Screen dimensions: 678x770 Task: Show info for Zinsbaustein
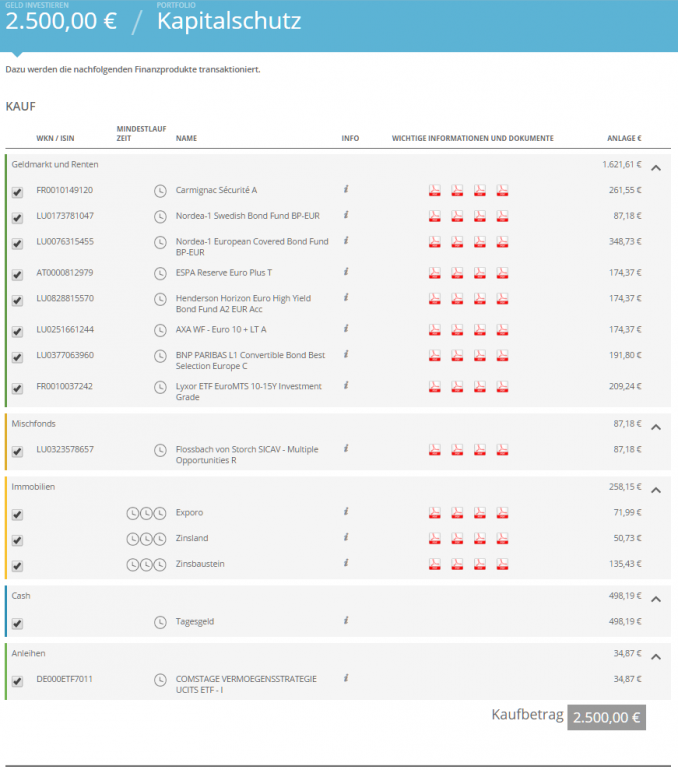click(x=346, y=563)
